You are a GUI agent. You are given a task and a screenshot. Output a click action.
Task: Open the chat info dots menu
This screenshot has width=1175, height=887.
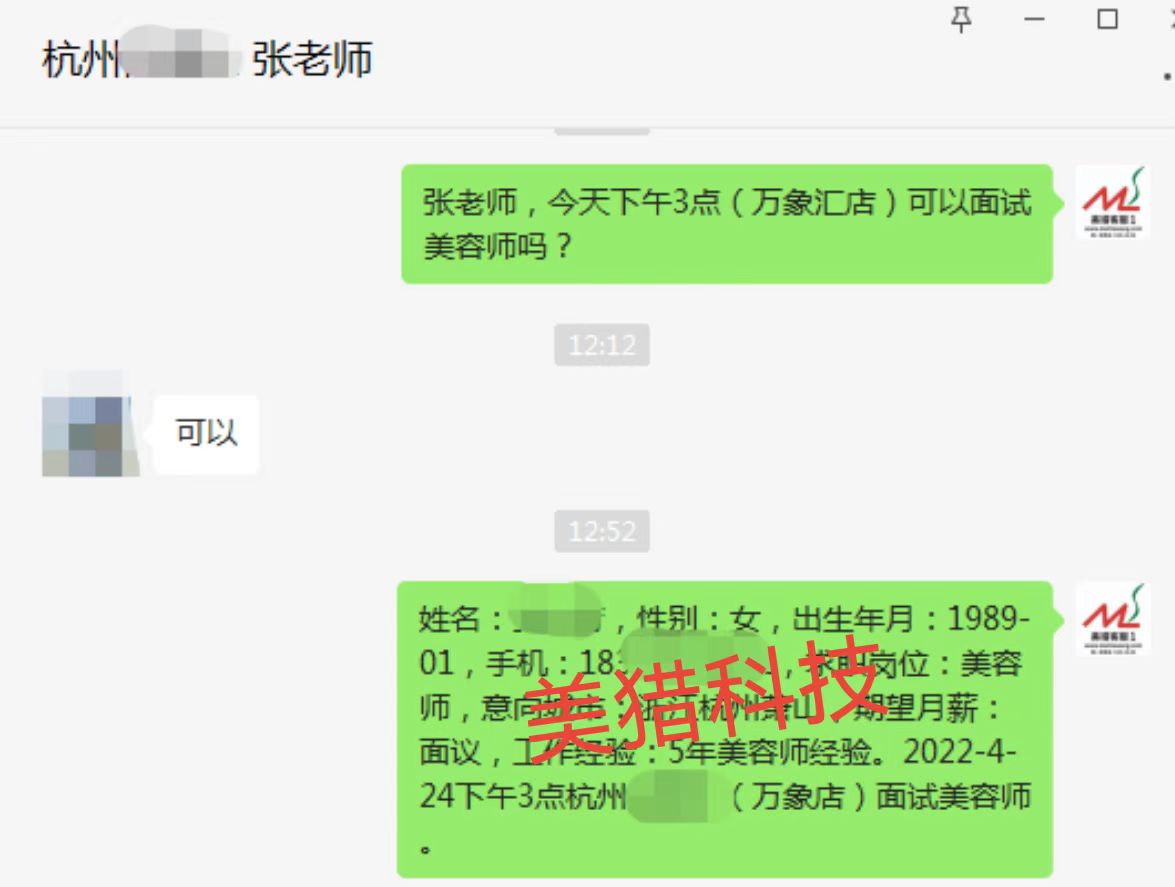1168,76
